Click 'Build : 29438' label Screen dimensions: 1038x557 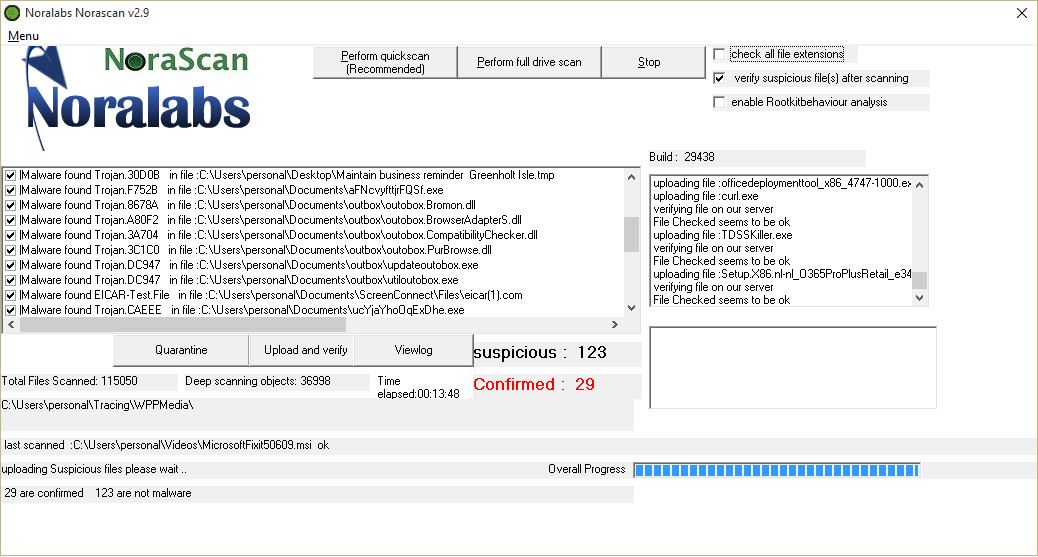pos(682,157)
